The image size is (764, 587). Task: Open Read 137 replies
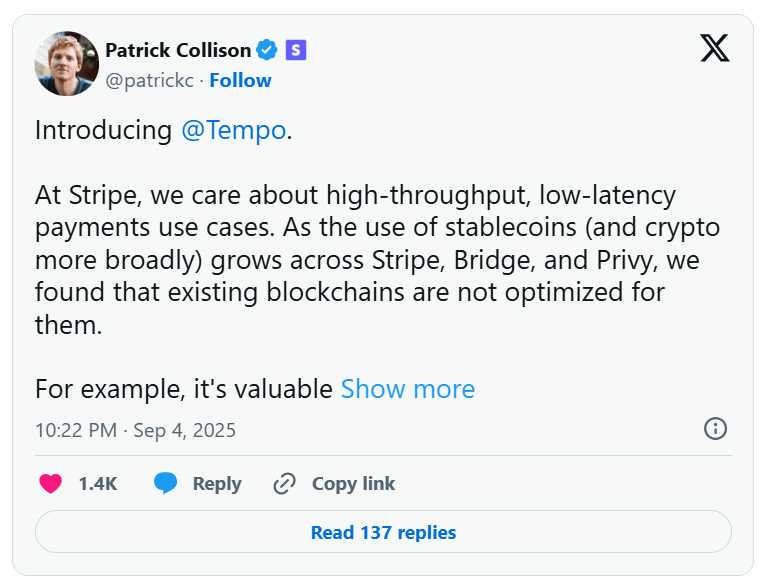point(383,532)
